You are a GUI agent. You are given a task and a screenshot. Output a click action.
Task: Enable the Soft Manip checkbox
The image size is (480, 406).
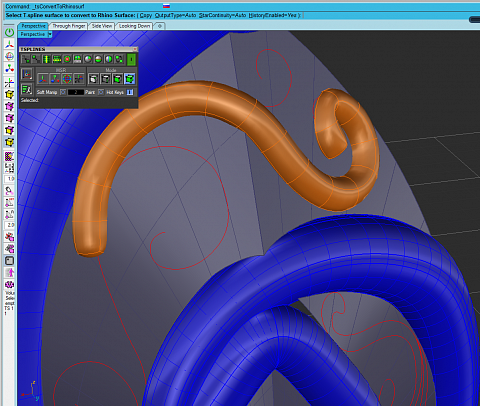(63, 92)
